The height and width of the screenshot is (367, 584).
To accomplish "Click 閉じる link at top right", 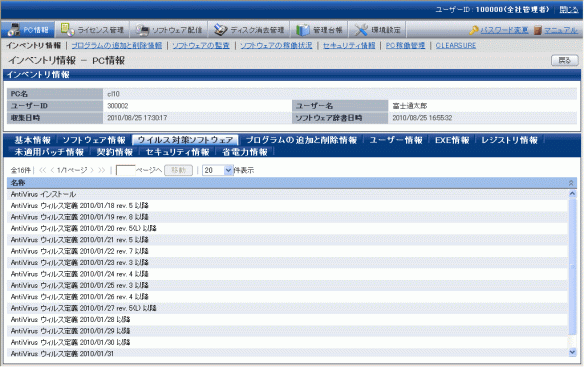I will tap(569, 10).
